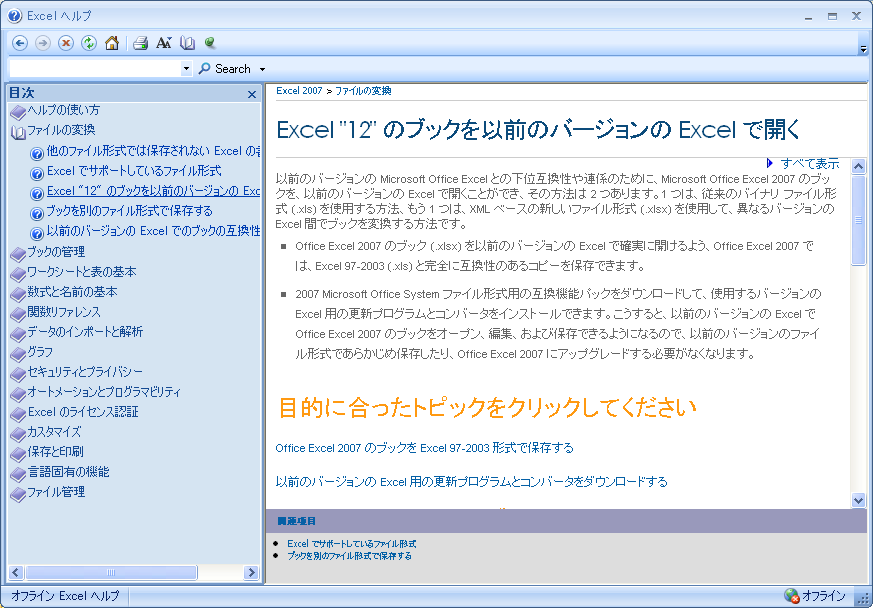
Task: Follow the Excel 2007 breadcrumb link
Action: 299,91
